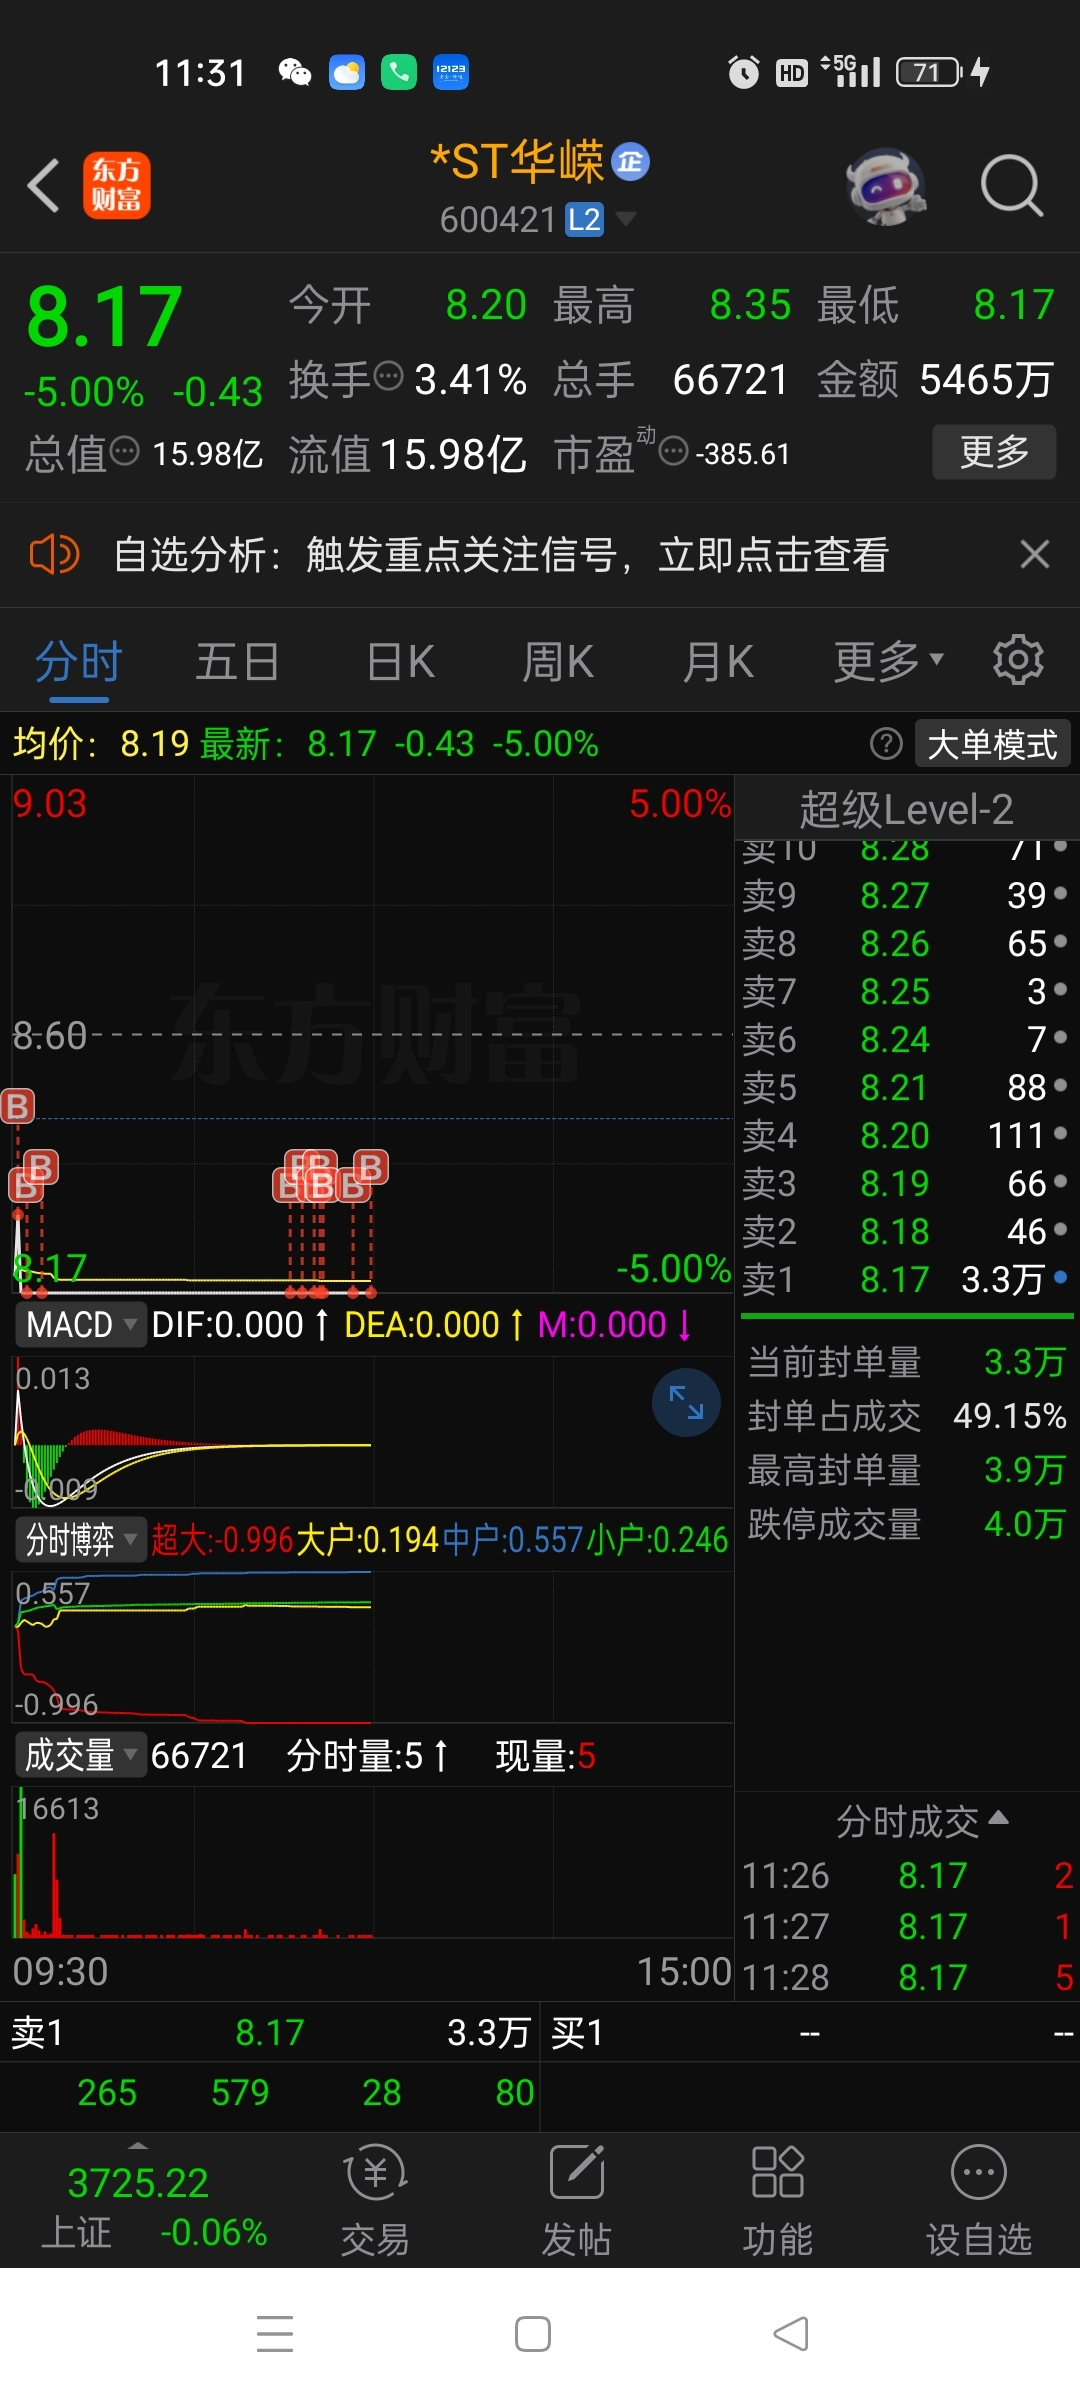This screenshot has height=2400, width=1080.
Task: Tap the dot beside 卖4 volume 111
Action: coord(1060,1134)
